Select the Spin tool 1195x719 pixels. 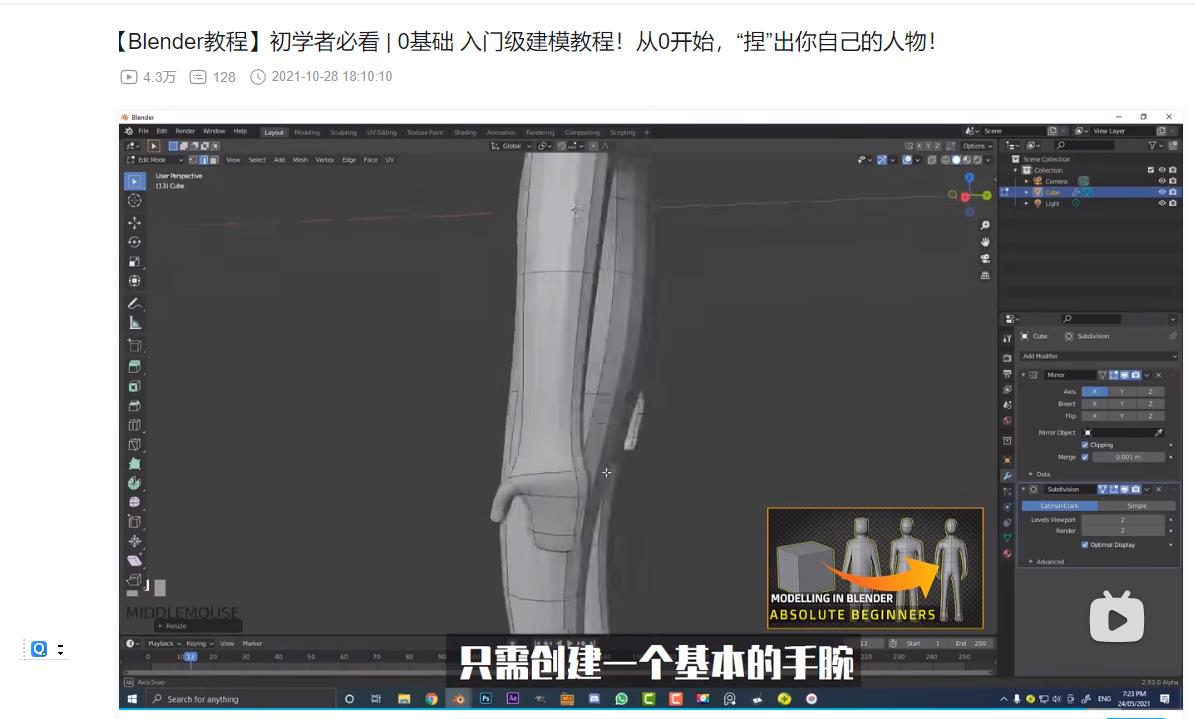(134, 483)
